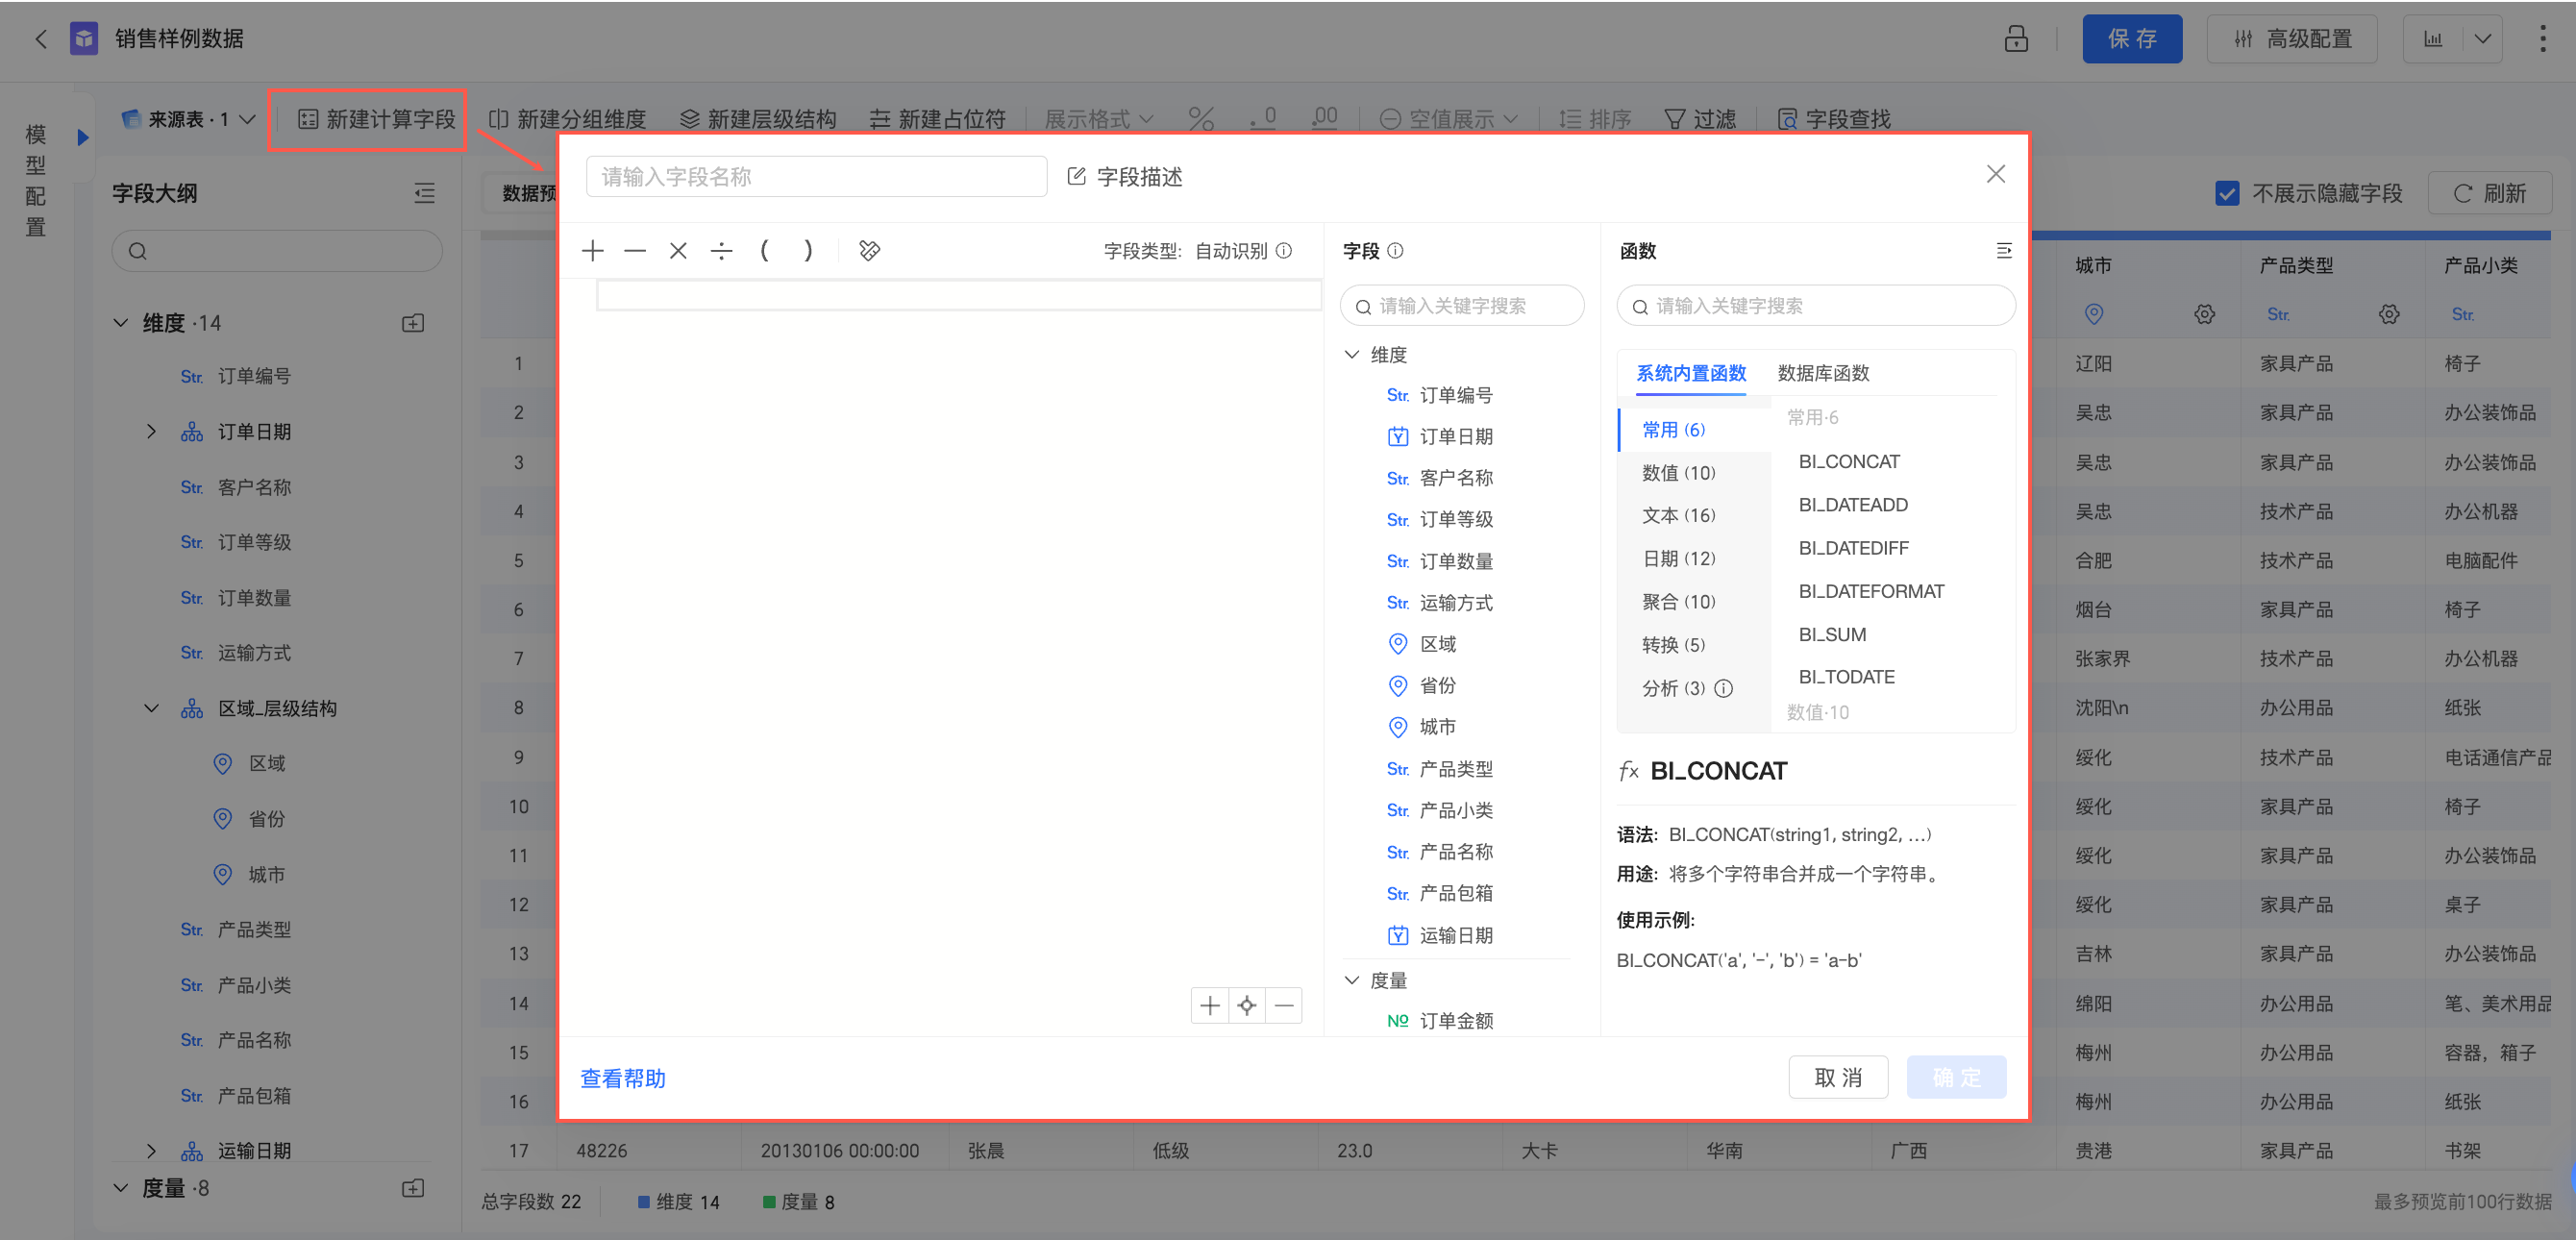Screen dimensions: 2576x1240
Task: Open the chart view icon button
Action: (2433, 39)
